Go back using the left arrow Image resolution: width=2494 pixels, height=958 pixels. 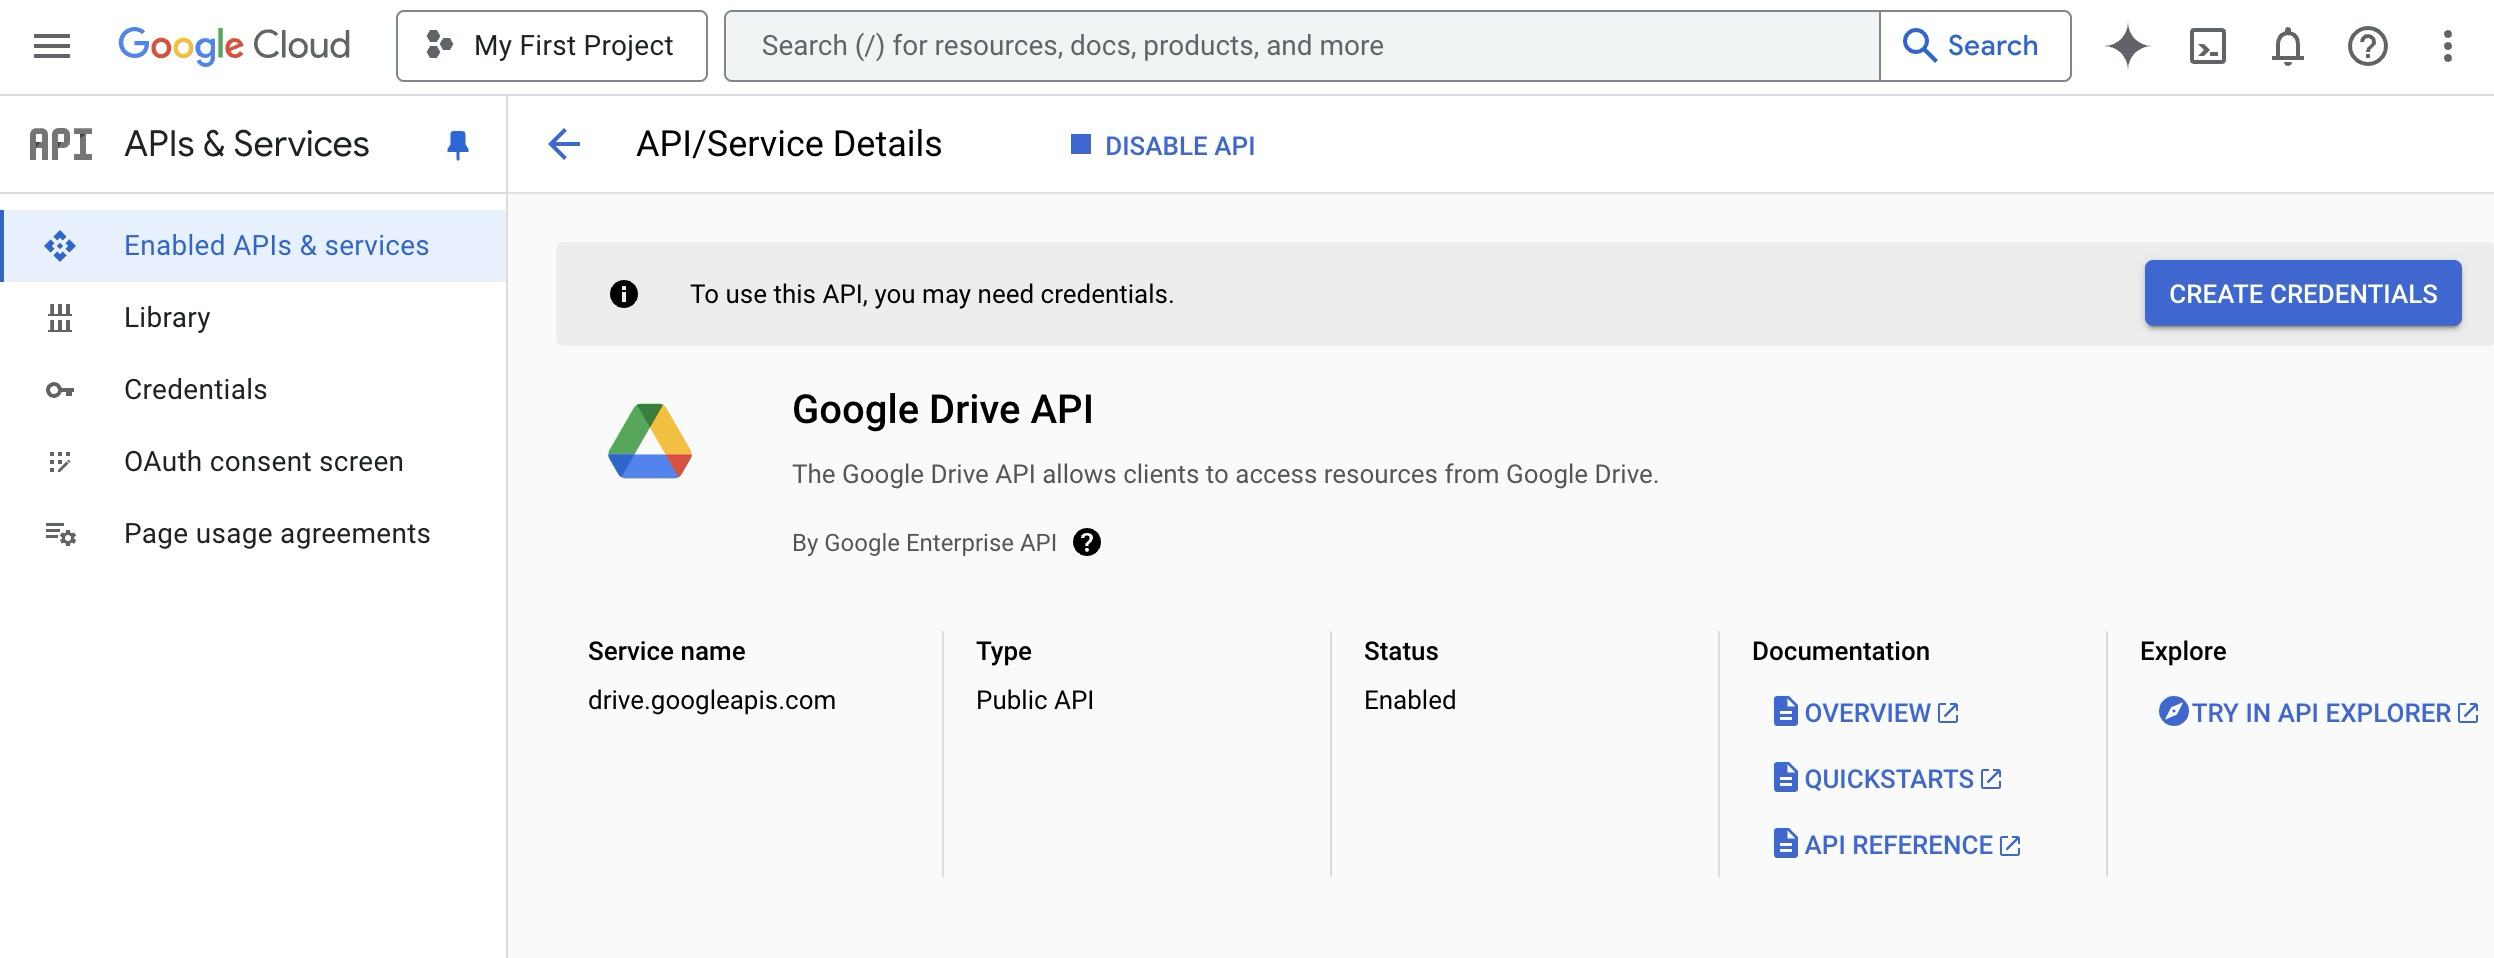pyautogui.click(x=564, y=145)
